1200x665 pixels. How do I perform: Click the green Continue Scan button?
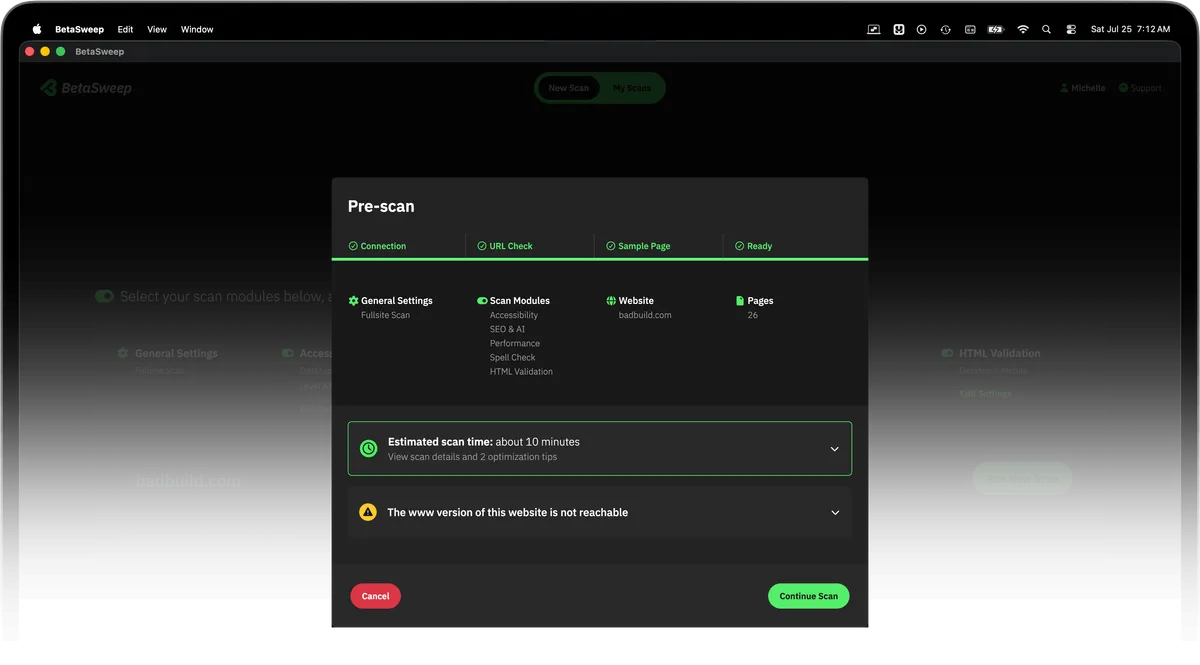[x=809, y=596]
